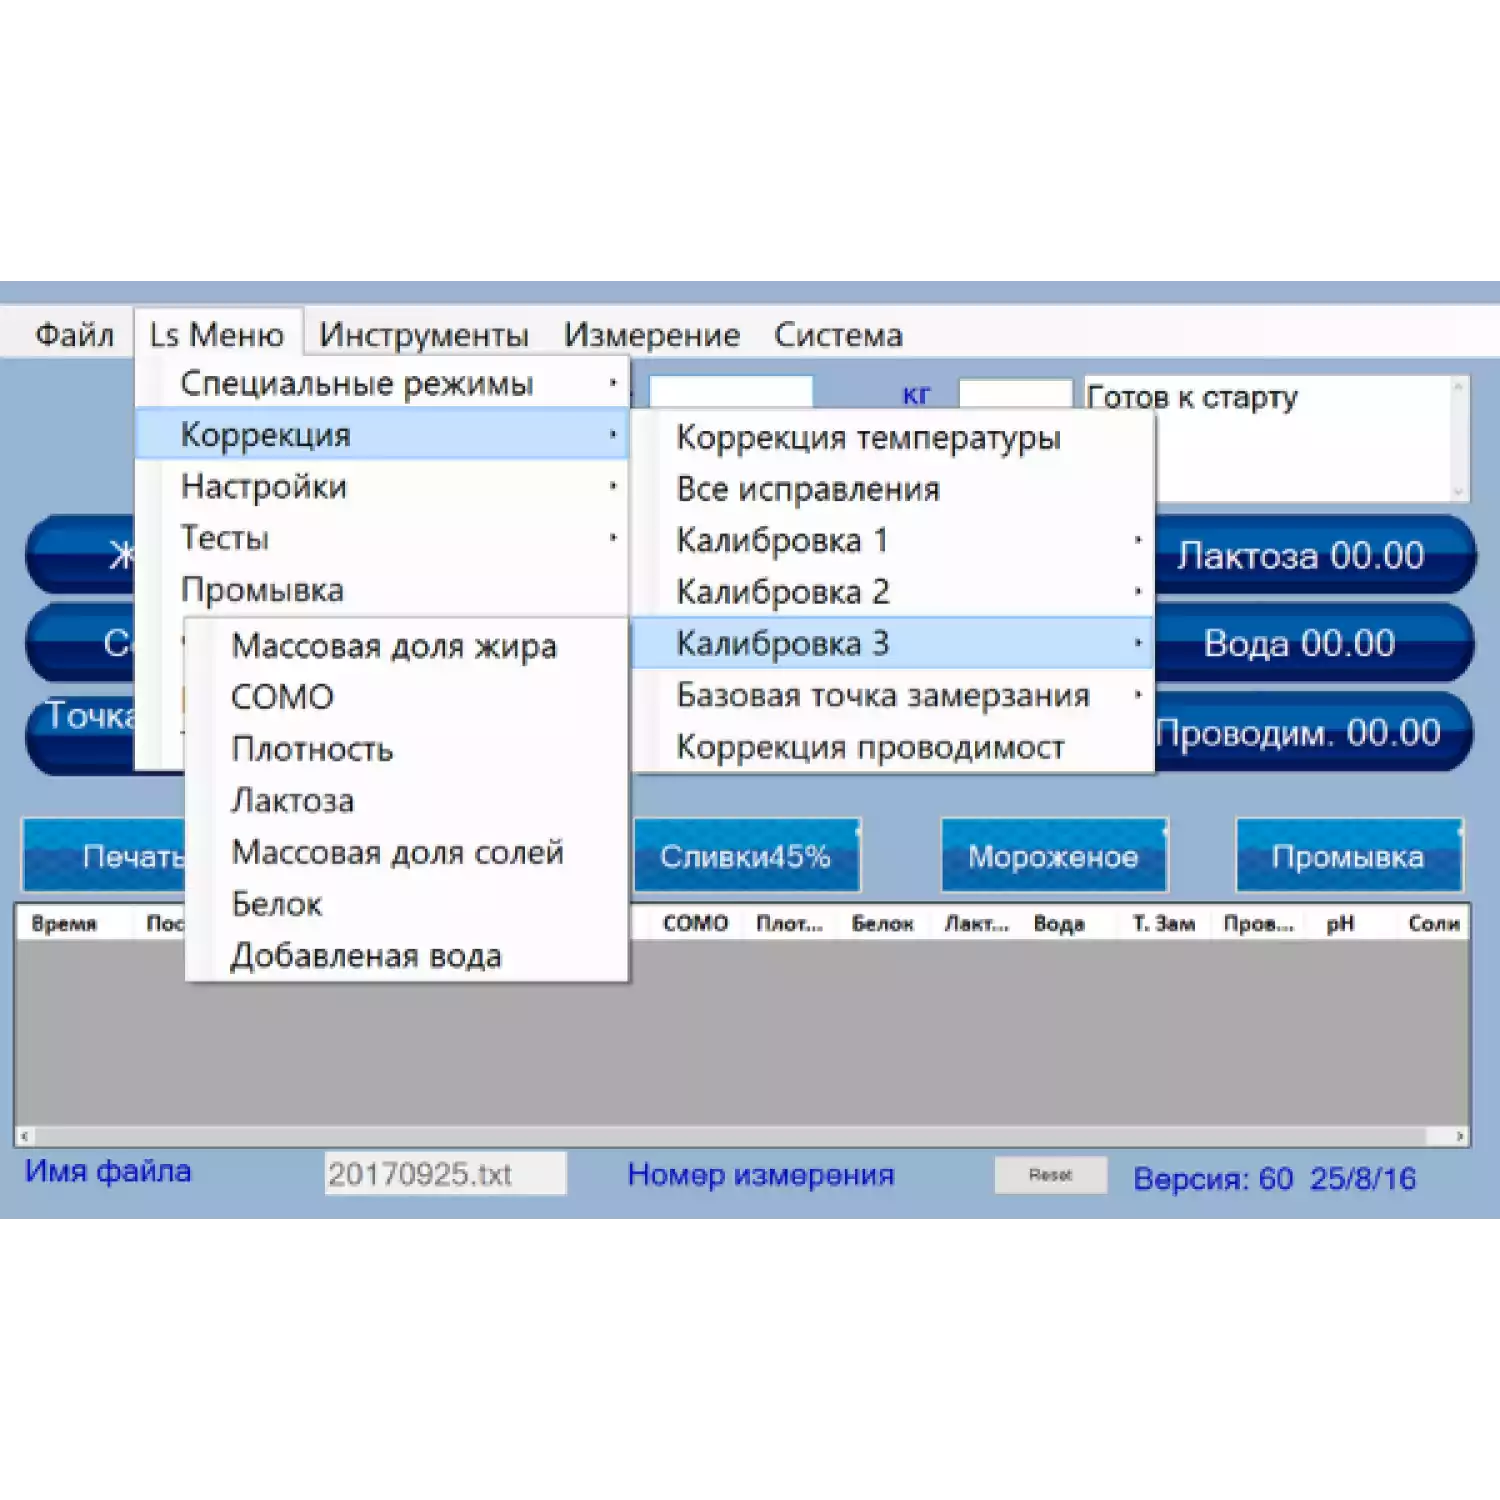Click the file name field 20170925.txt

pos(445,1174)
